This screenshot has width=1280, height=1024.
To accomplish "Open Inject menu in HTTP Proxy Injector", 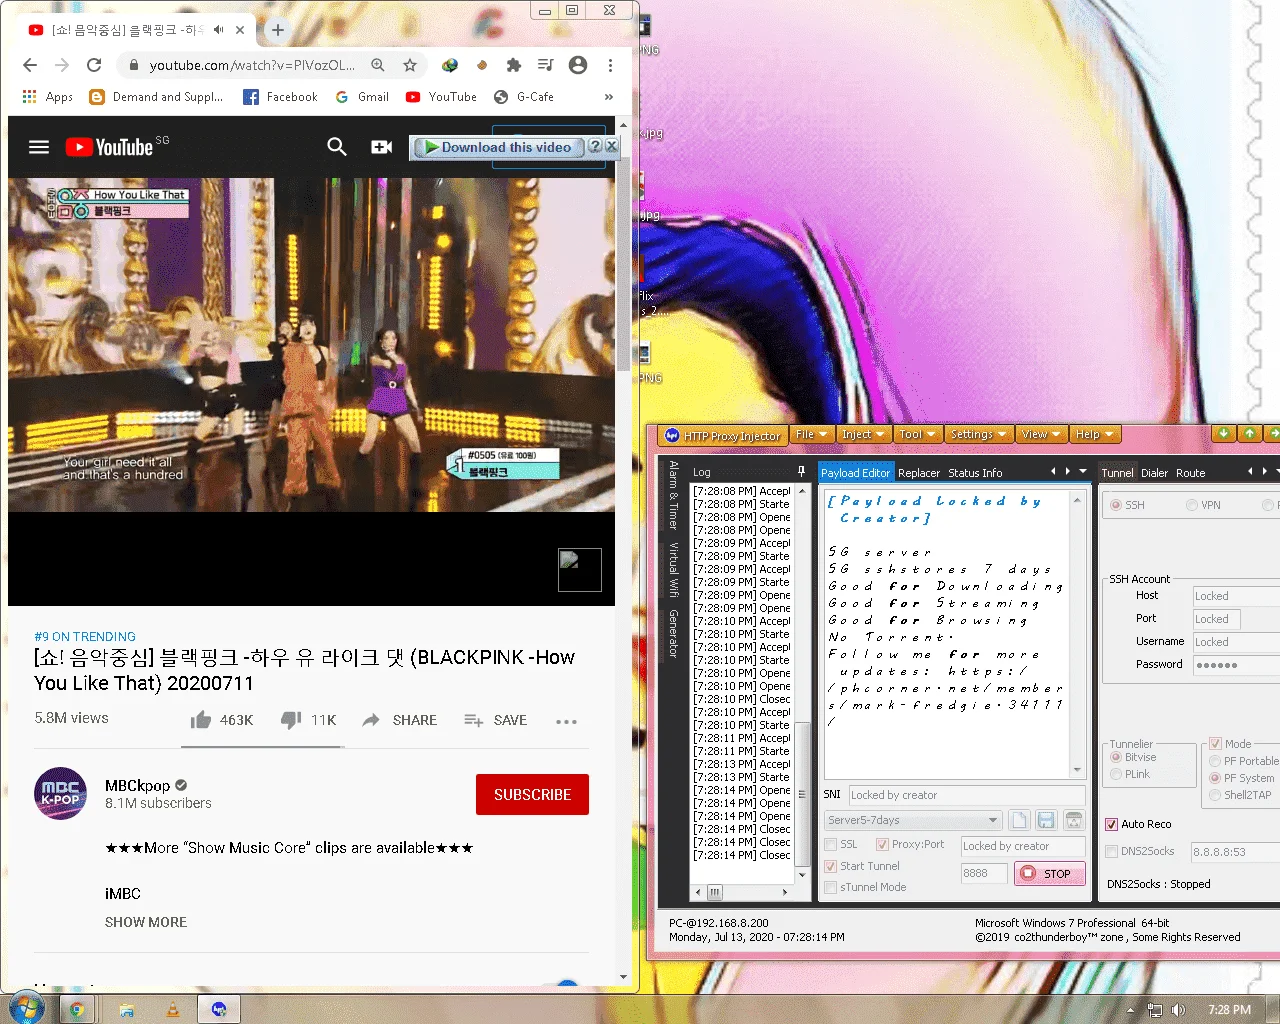I will click(863, 434).
